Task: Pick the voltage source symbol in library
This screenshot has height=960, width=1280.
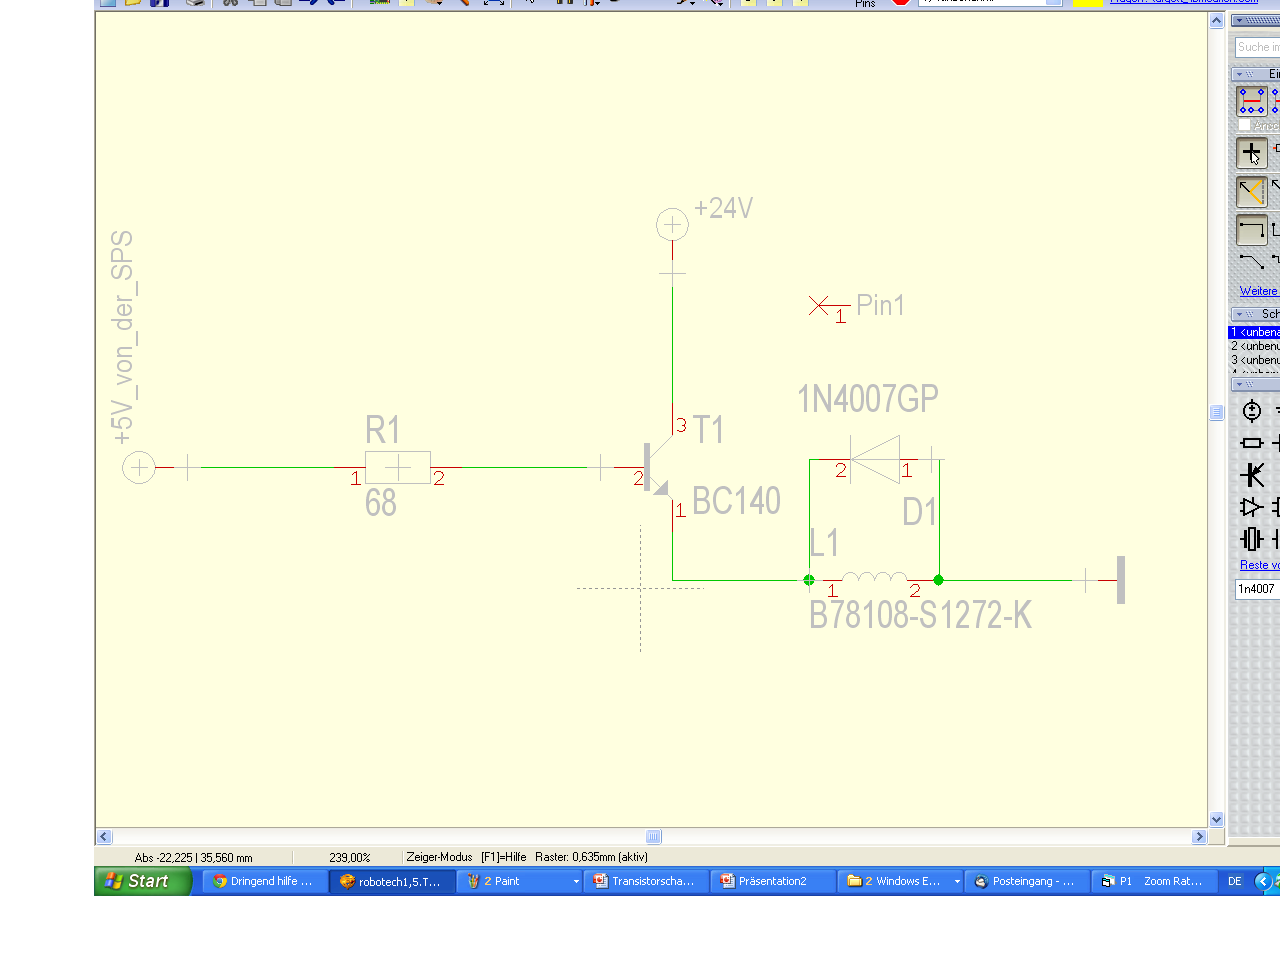Action: click(1252, 411)
